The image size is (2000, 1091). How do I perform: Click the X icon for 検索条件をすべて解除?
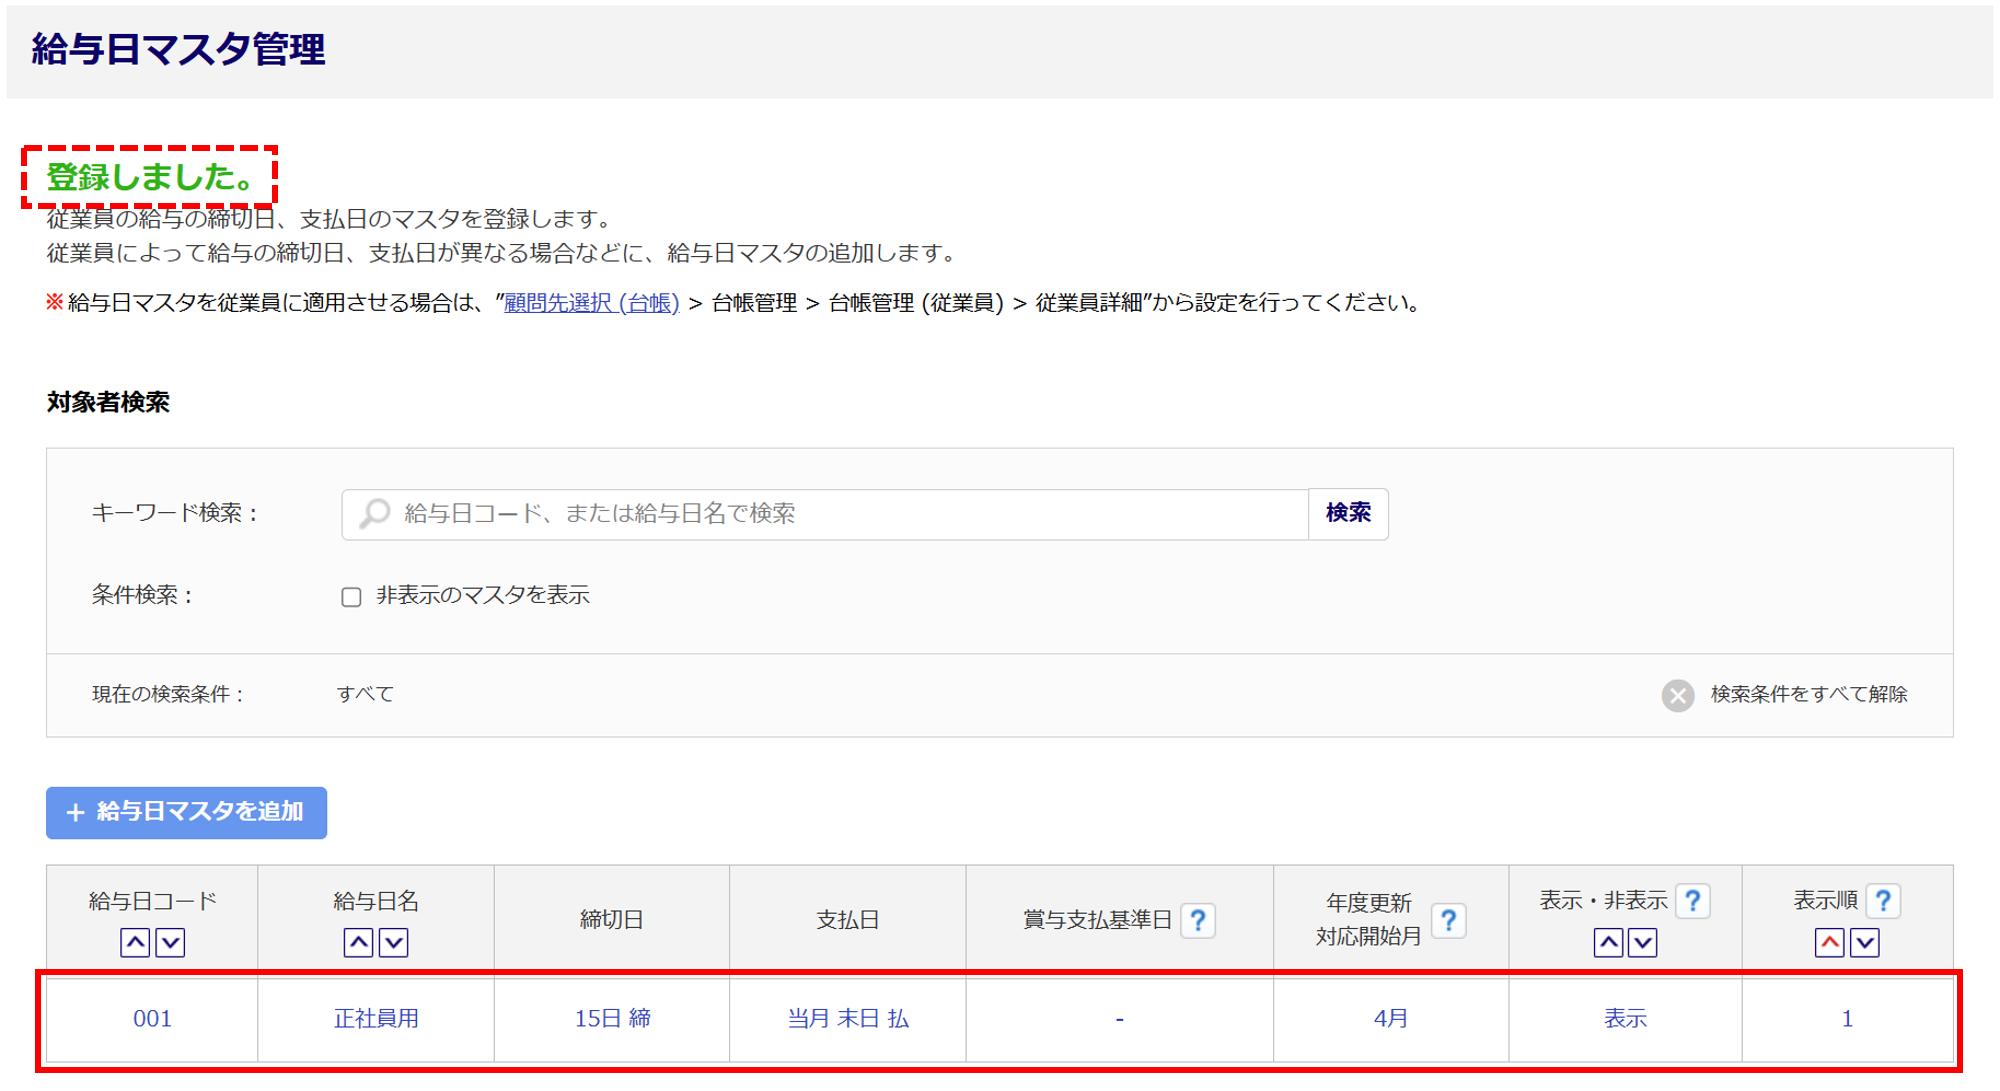tap(1677, 695)
